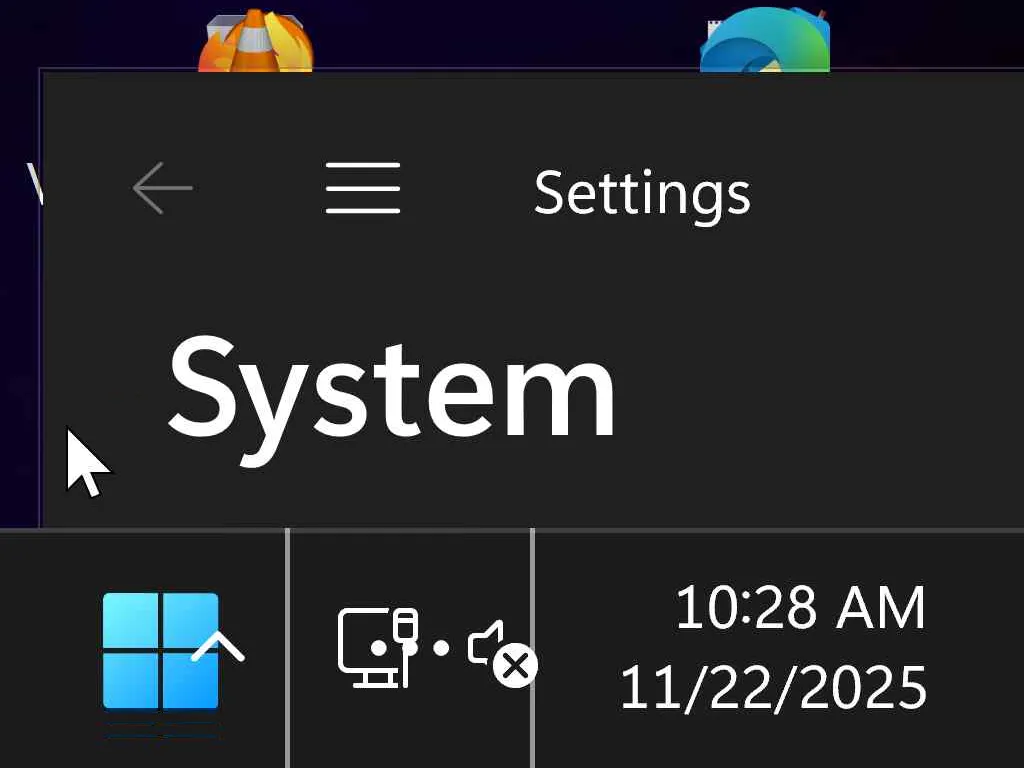The width and height of the screenshot is (1024, 768).
Task: Click the Settings window title text
Action: pyautogui.click(x=642, y=193)
